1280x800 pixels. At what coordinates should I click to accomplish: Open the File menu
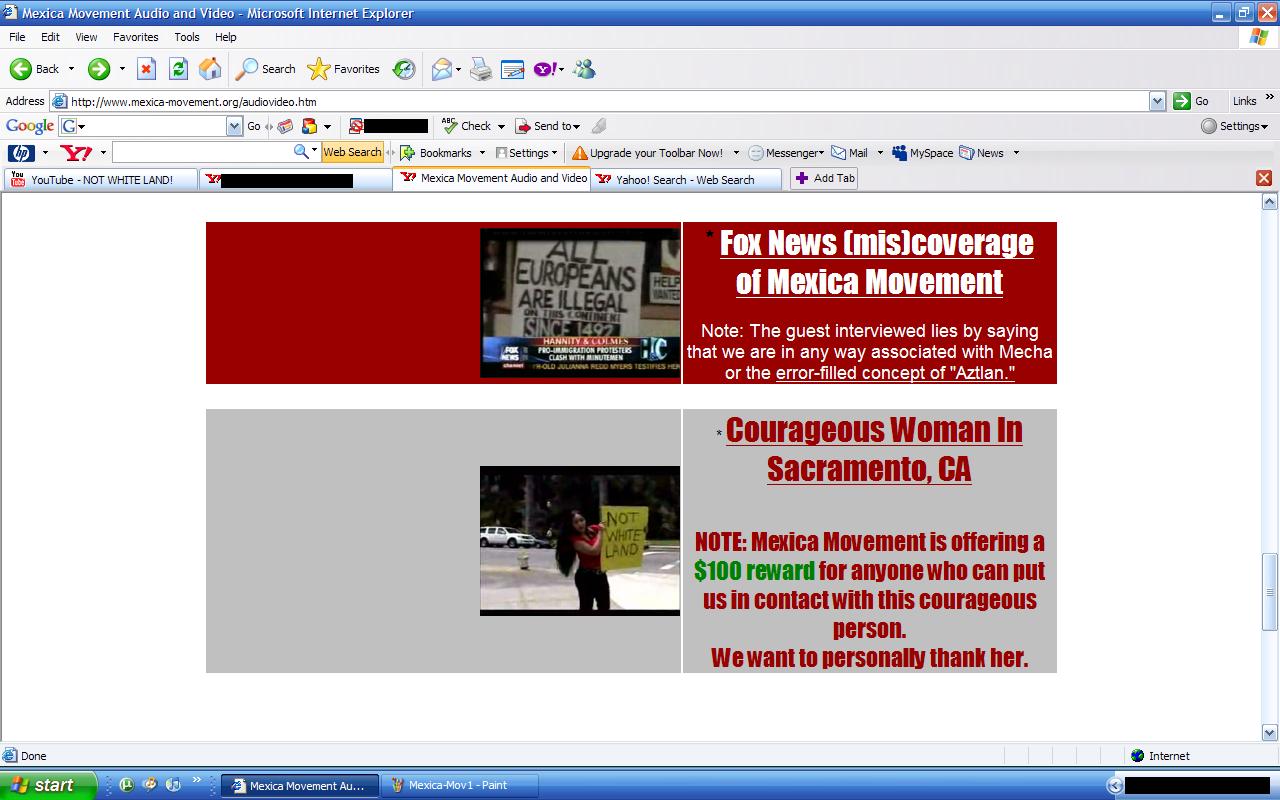17,37
